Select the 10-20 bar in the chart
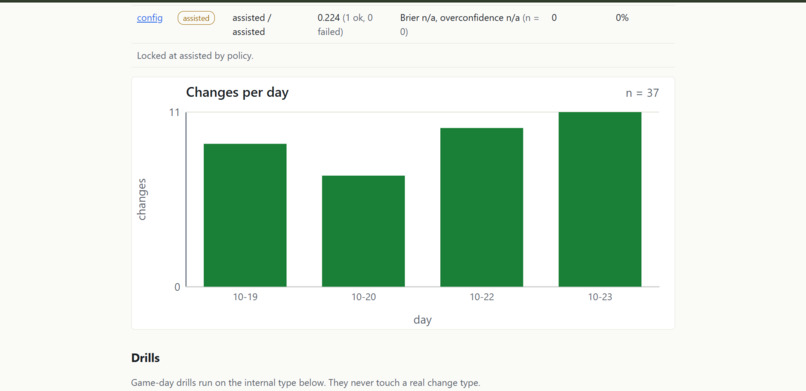The height and width of the screenshot is (391, 806). (363, 231)
